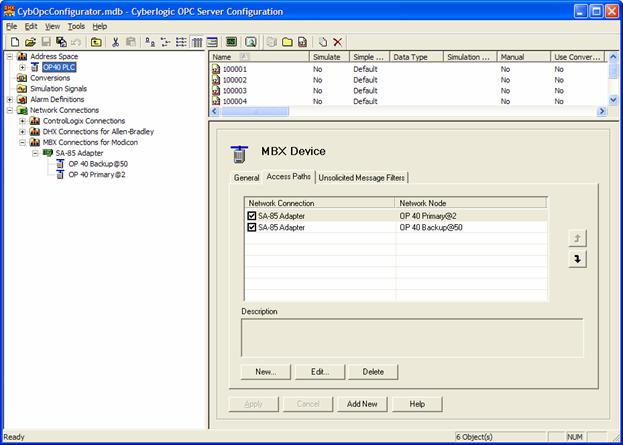Switch to the General tab
This screenshot has height=445, width=623.
pyautogui.click(x=246, y=178)
